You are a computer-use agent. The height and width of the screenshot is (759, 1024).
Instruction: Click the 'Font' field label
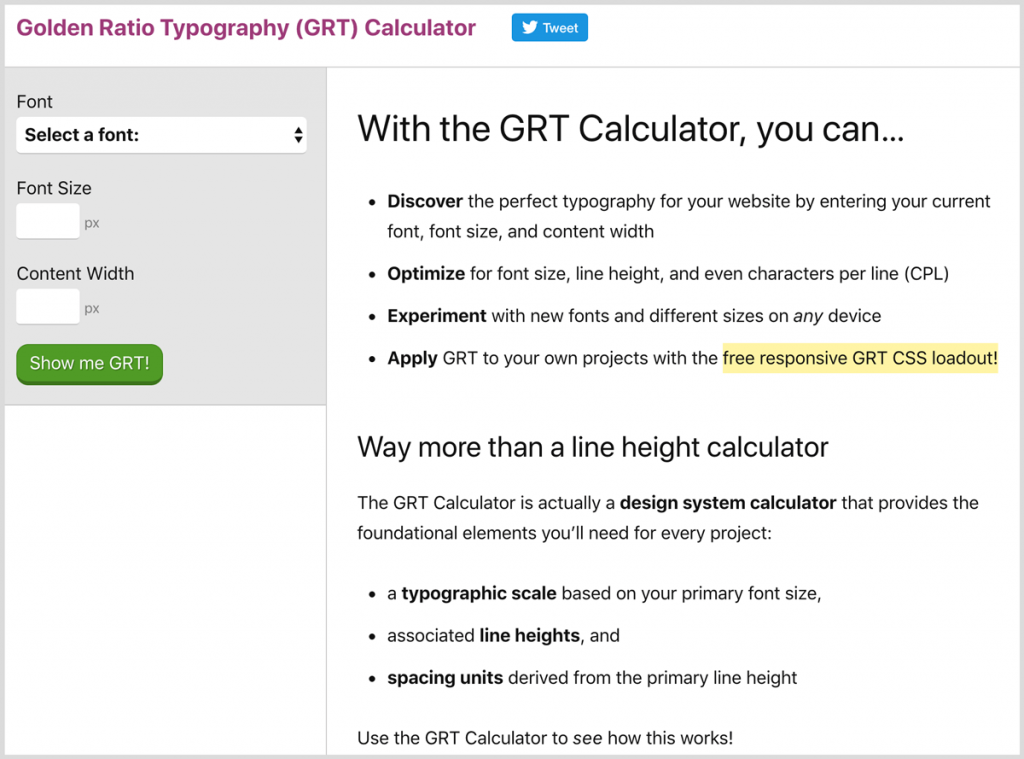pyautogui.click(x=35, y=102)
